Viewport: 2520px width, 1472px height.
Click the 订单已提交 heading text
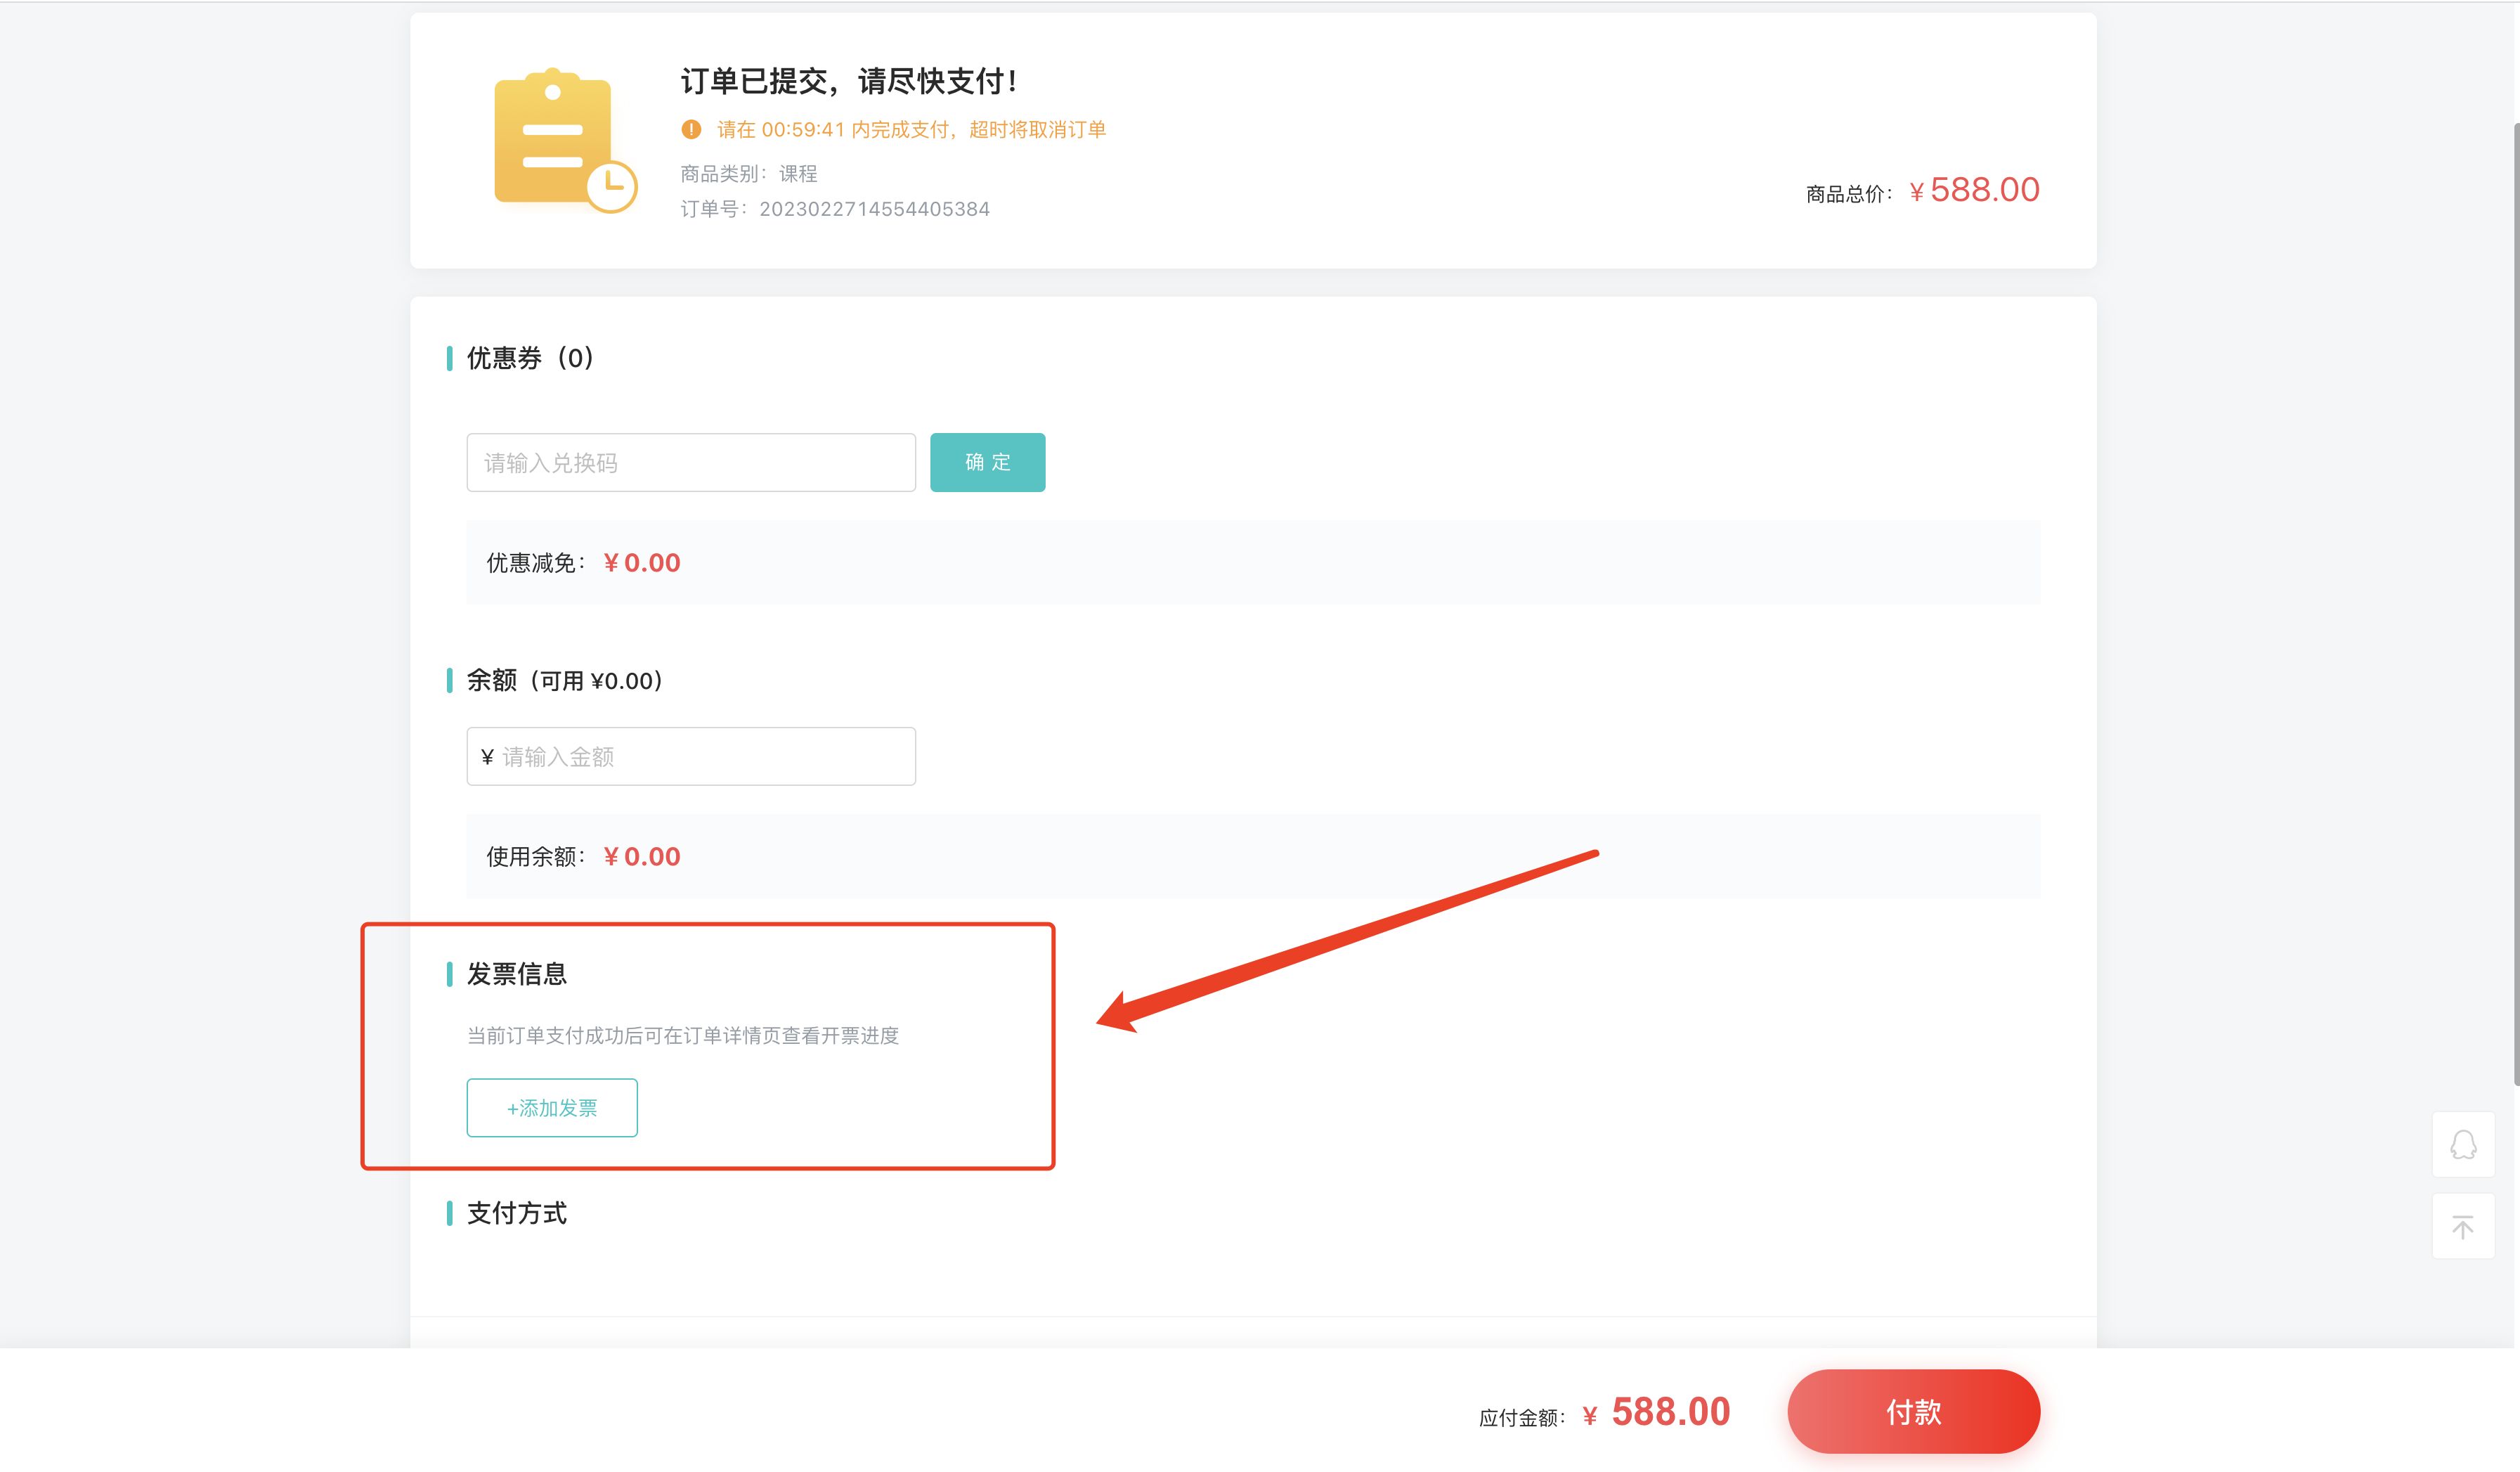click(x=848, y=81)
